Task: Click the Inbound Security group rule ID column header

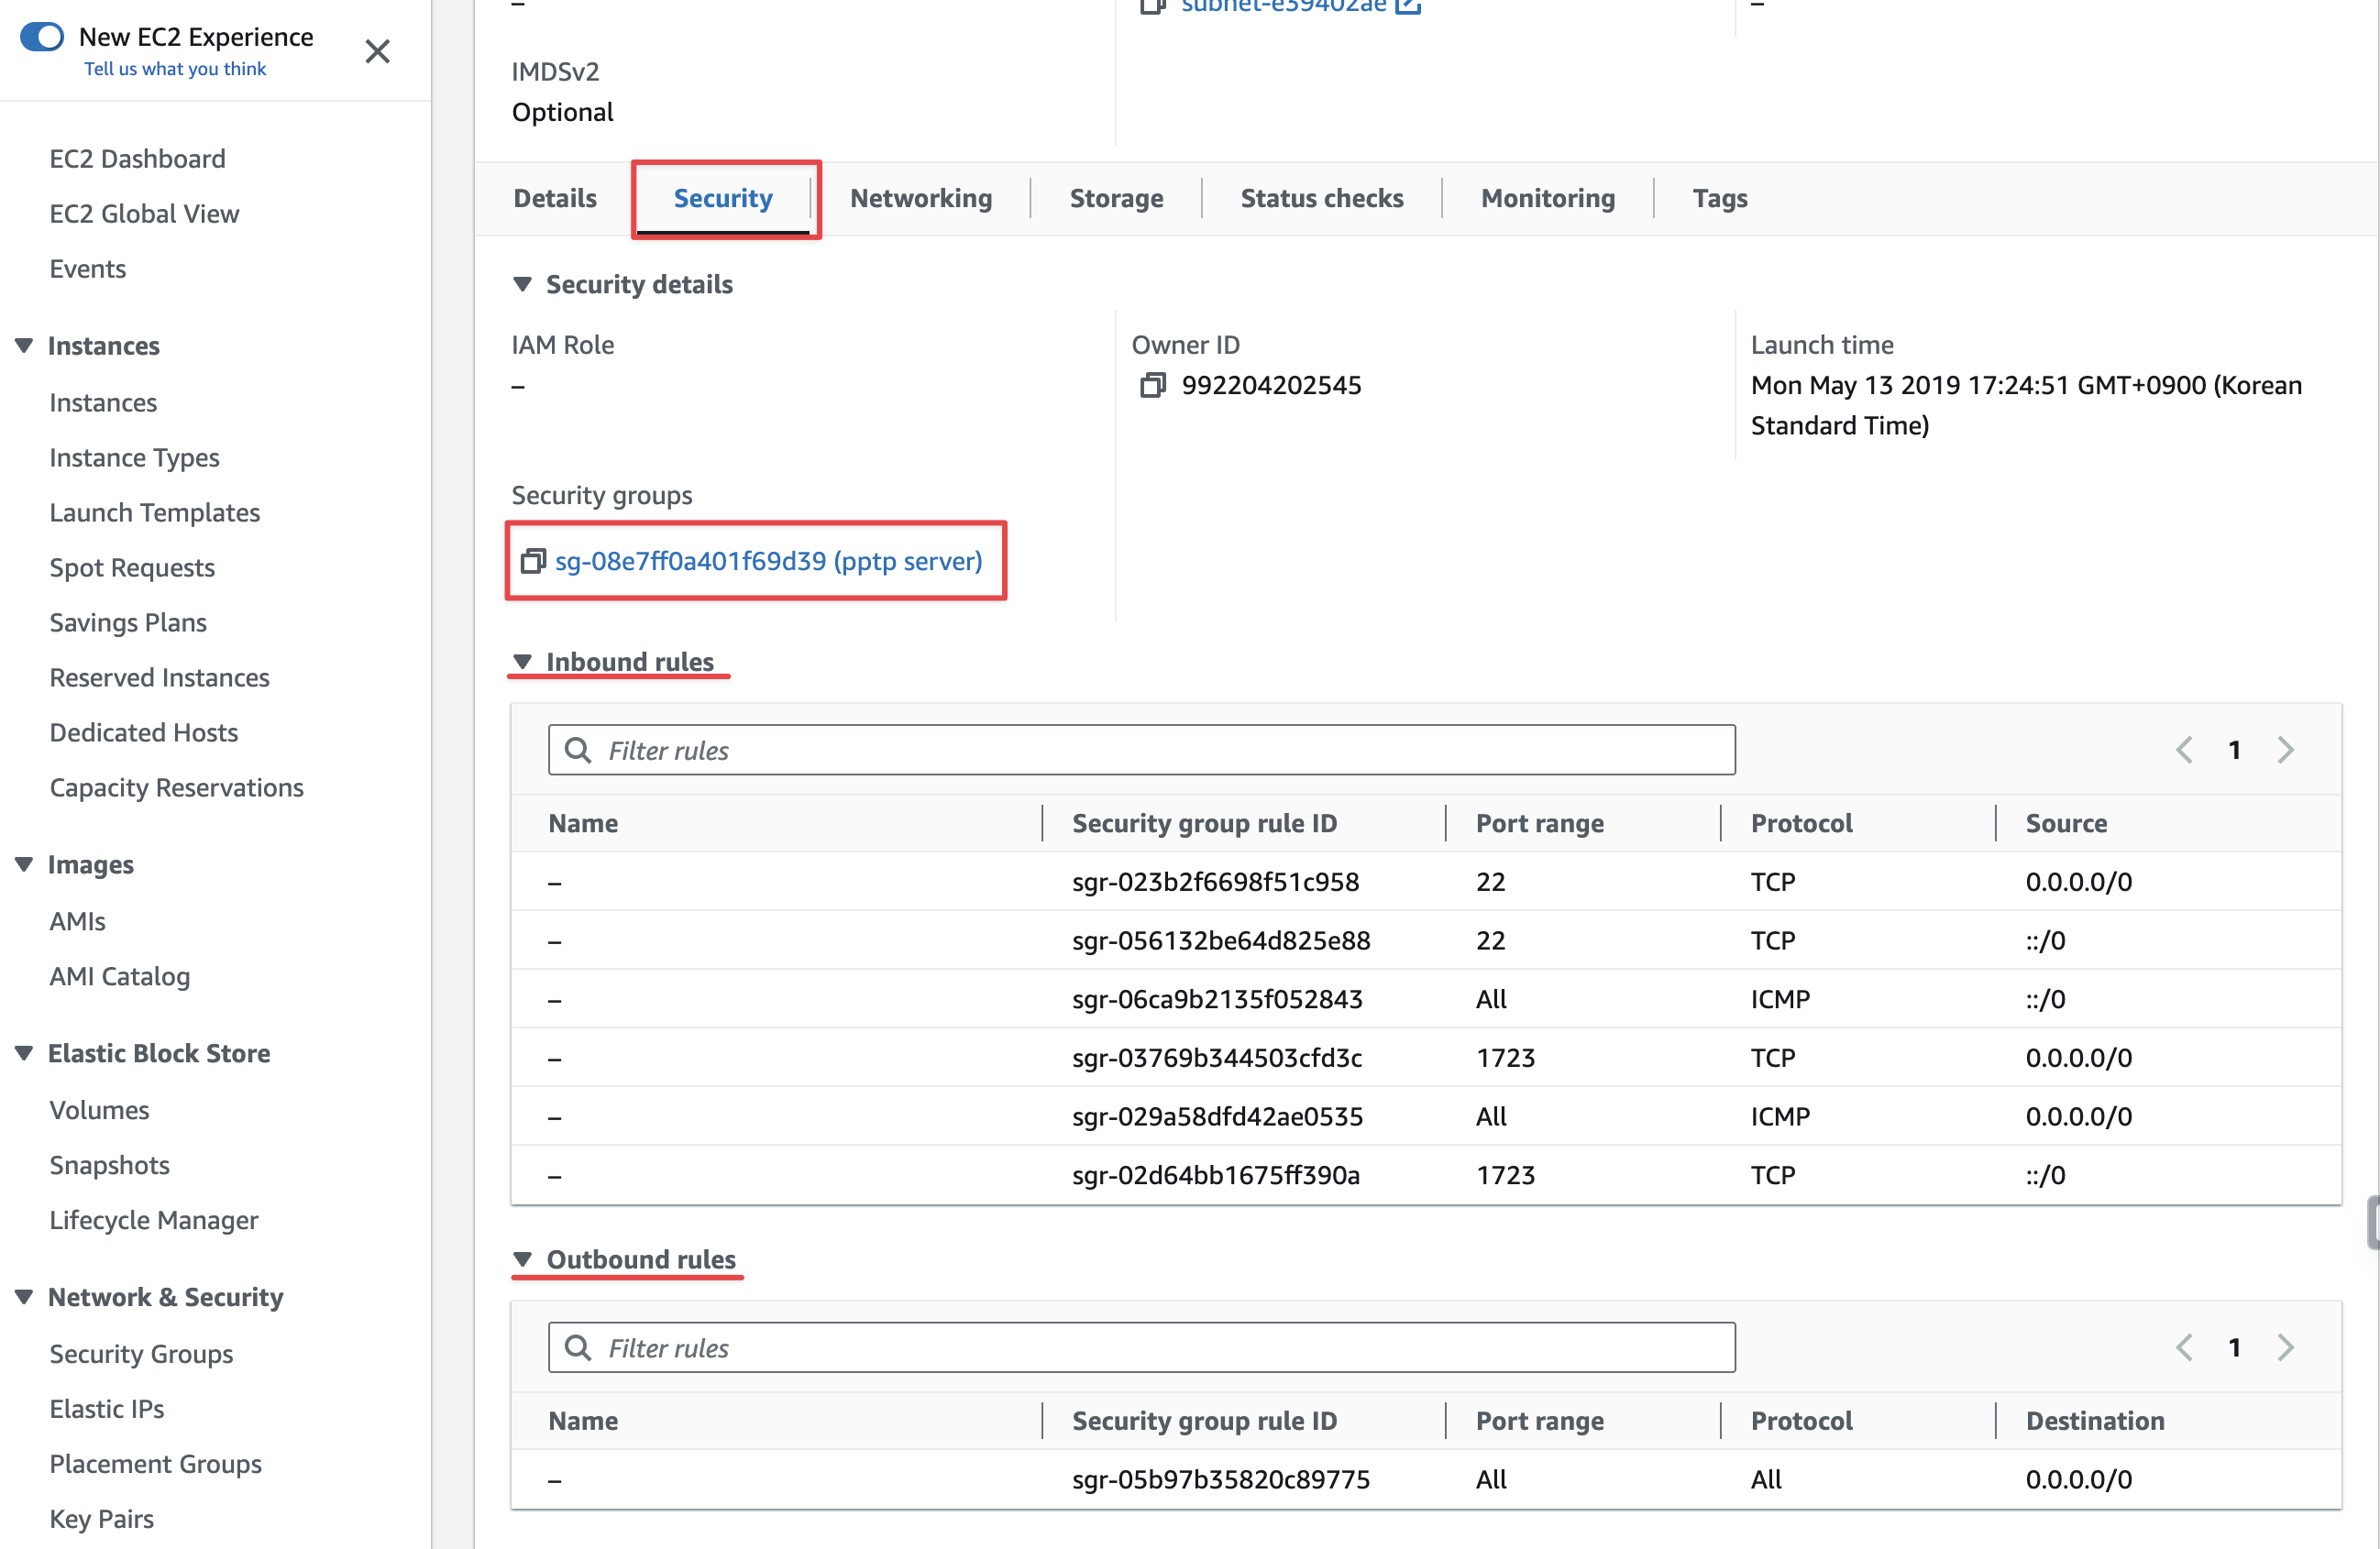Action: coord(1204,823)
